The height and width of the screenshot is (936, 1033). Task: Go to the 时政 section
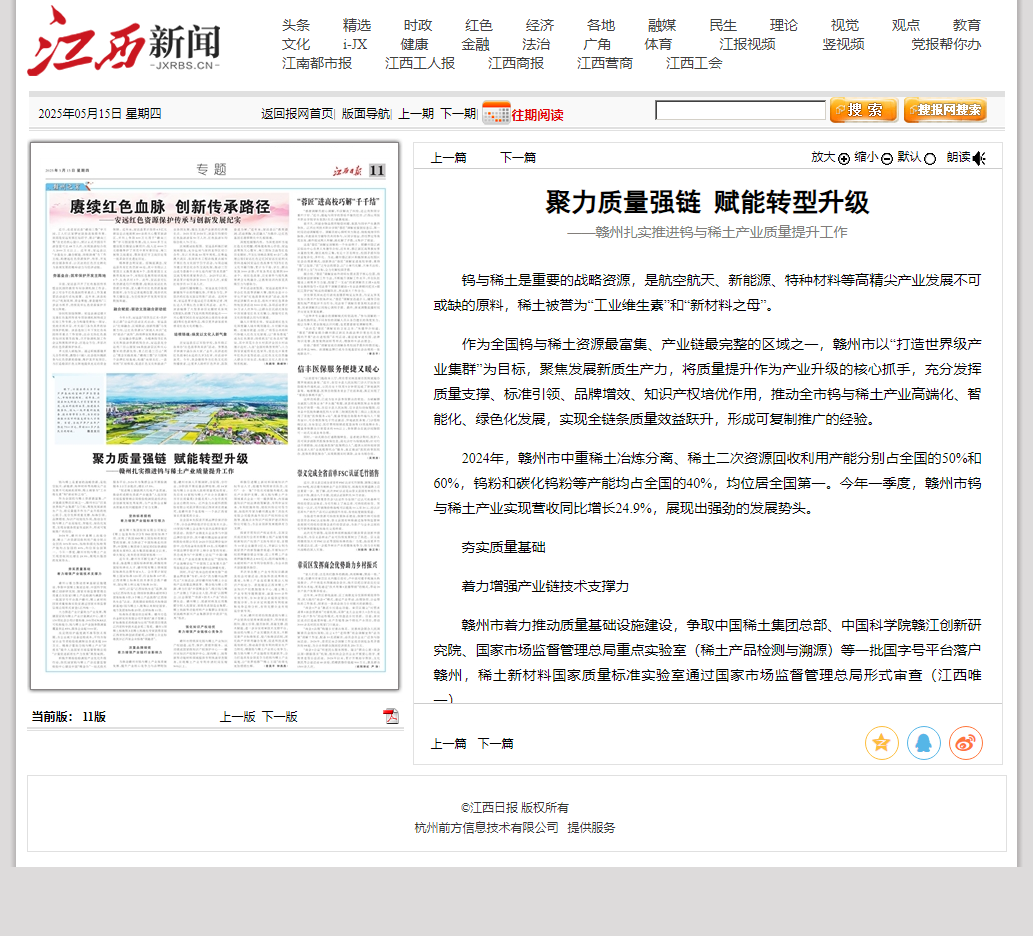418,26
